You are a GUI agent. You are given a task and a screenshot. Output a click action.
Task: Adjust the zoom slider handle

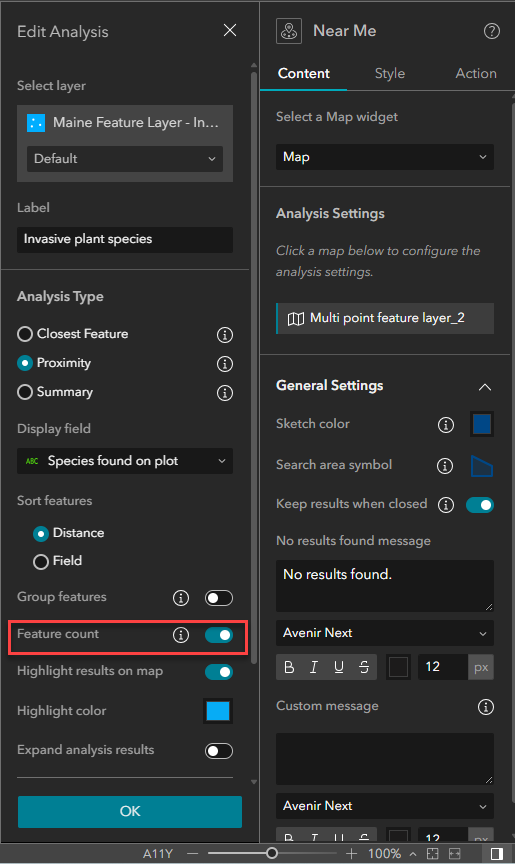(x=272, y=854)
